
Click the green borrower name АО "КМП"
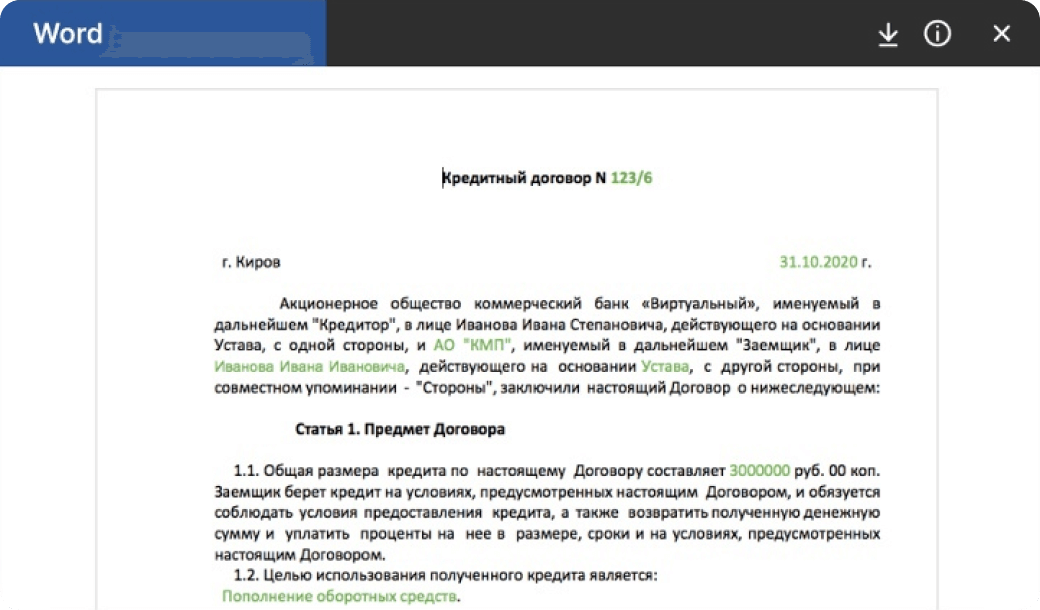coord(473,345)
